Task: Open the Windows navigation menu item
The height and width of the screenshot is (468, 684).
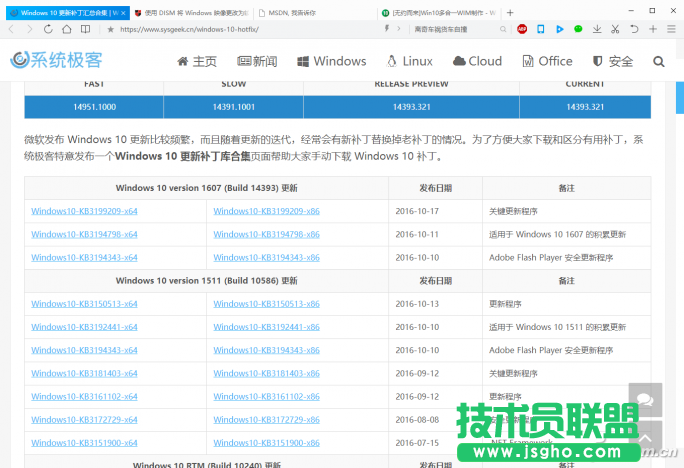Action: 331,61
